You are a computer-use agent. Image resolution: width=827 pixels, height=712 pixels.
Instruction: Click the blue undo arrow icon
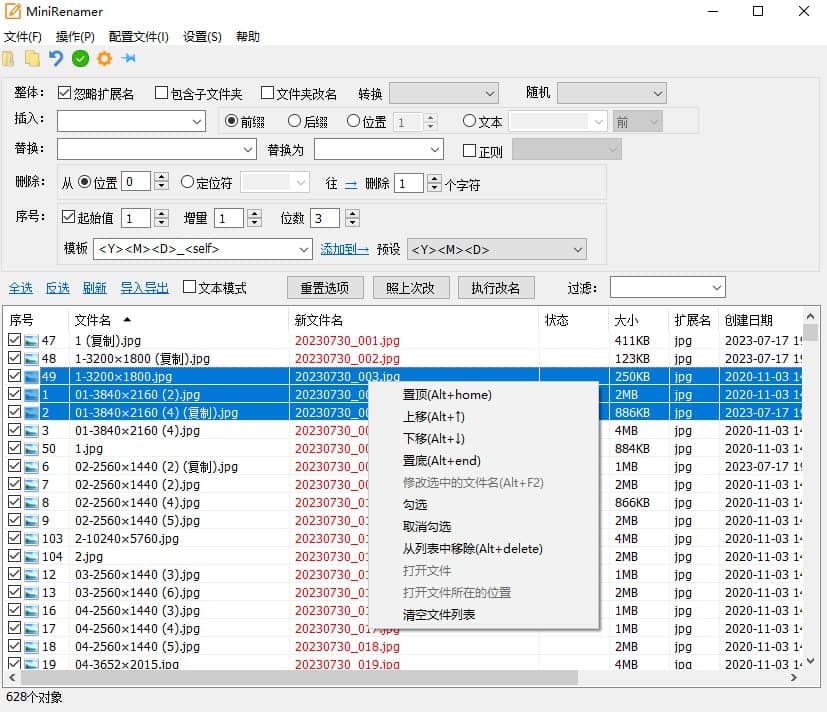(x=56, y=58)
